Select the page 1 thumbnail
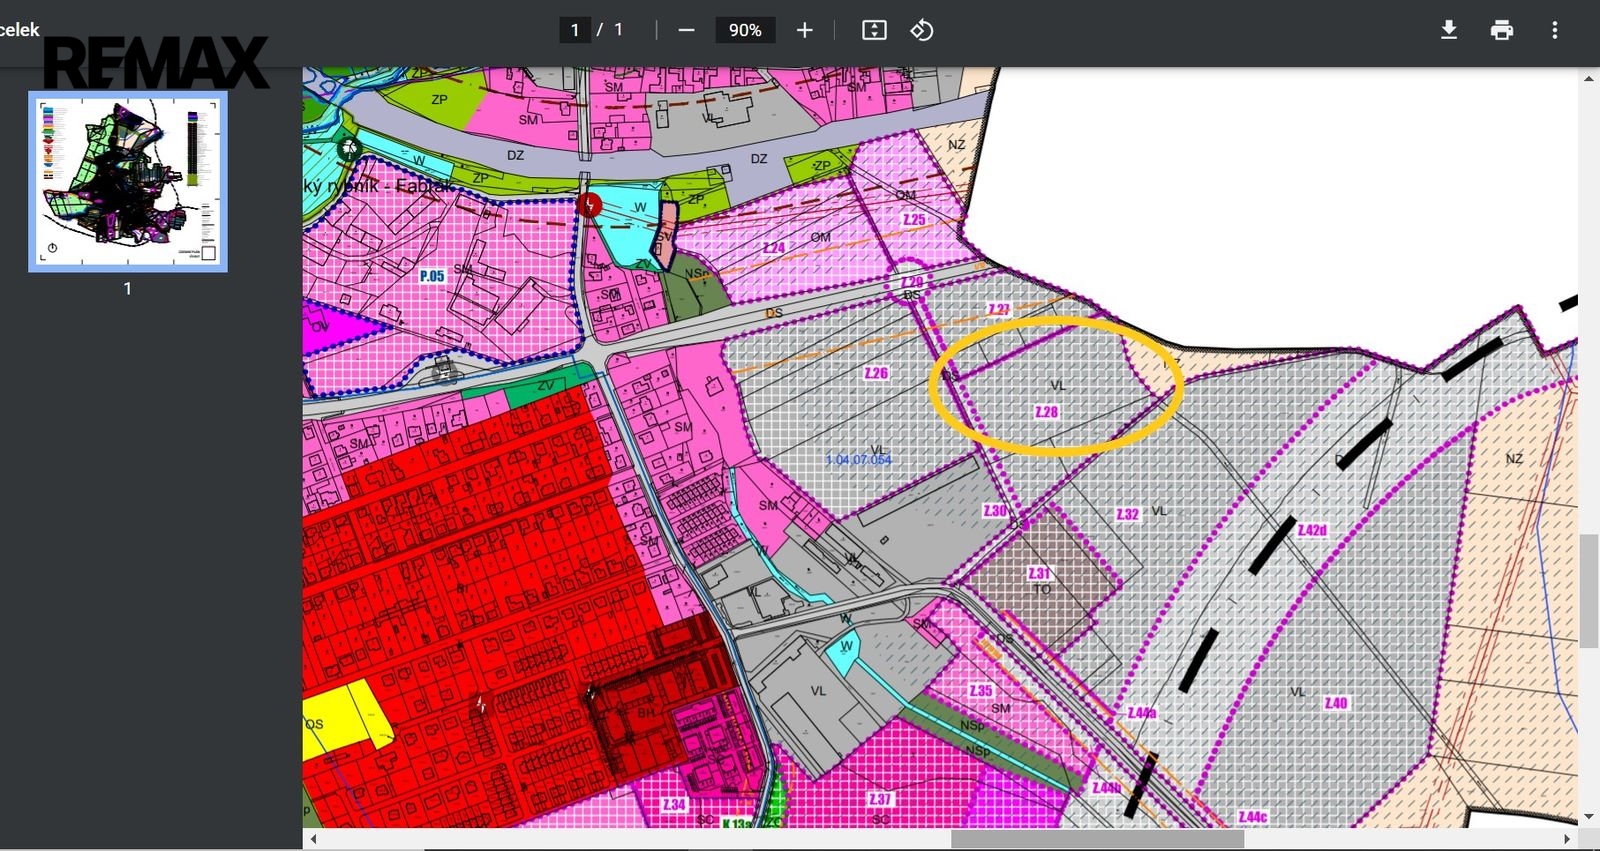This screenshot has height=851, width=1600. click(x=128, y=182)
